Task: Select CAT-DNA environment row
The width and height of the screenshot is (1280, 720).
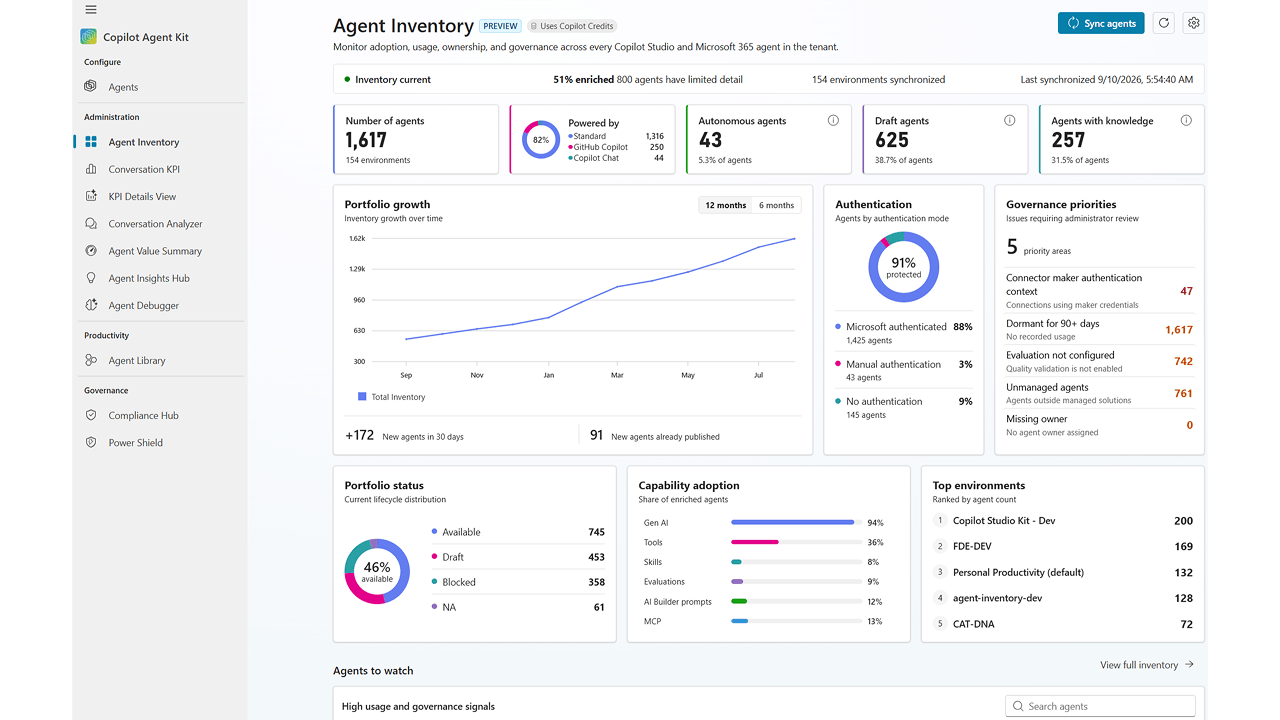Action: [x=1063, y=624]
